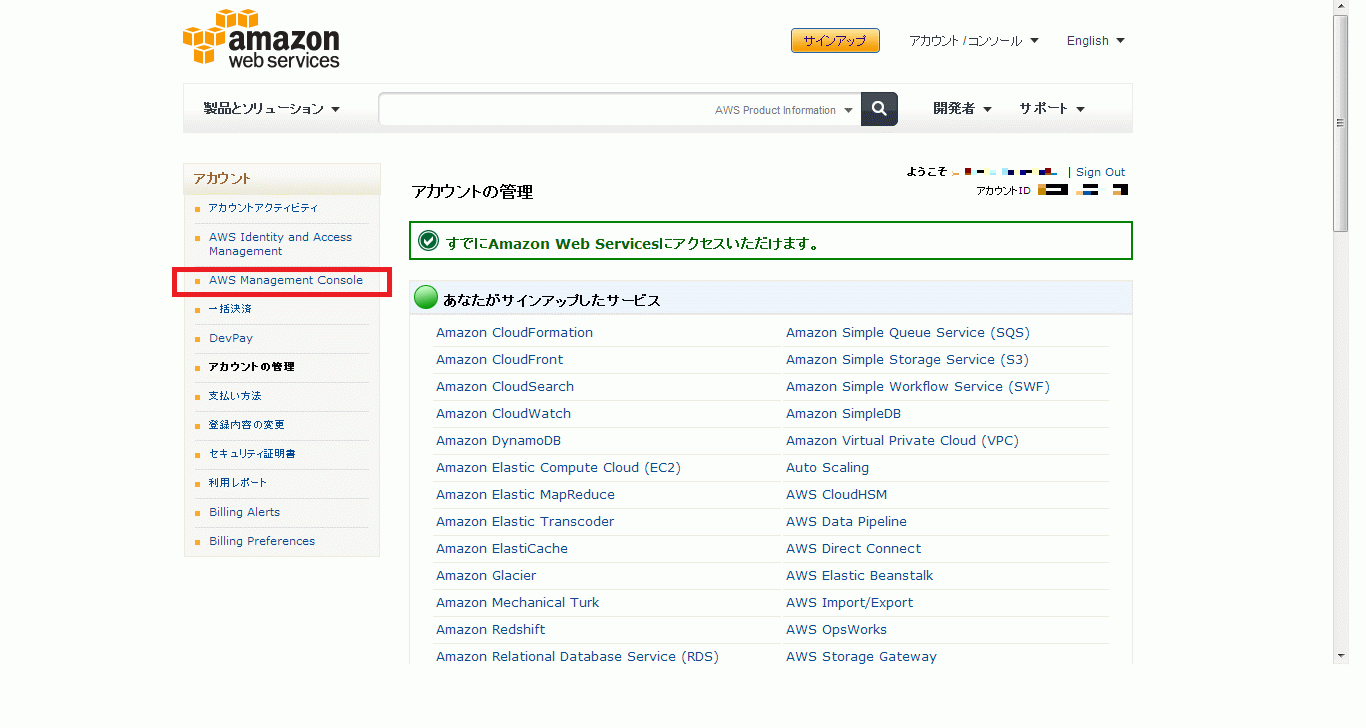Click the green checkmark access icon
This screenshot has width=1366, height=728.
[429, 241]
